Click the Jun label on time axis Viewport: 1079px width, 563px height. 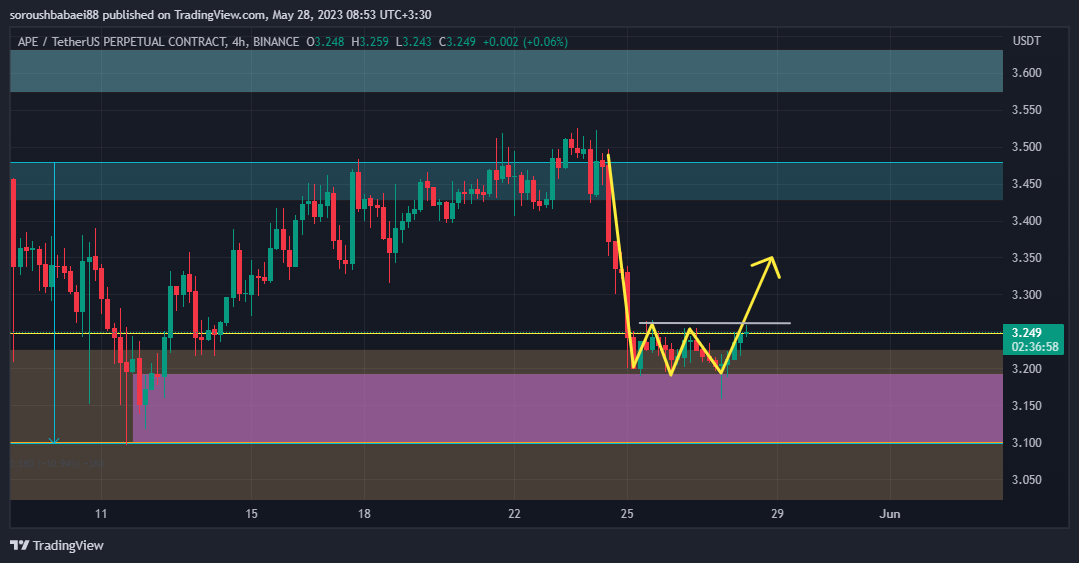tap(890, 514)
